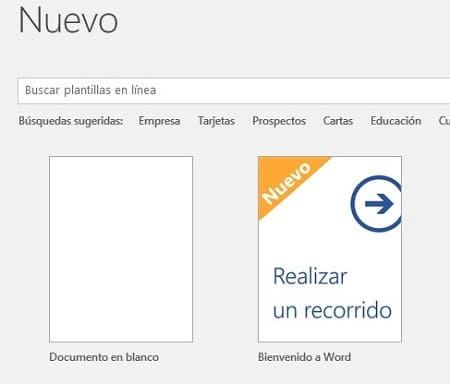This screenshot has width=450, height=384.
Task: Select the Educación suggested search
Action: point(396,121)
